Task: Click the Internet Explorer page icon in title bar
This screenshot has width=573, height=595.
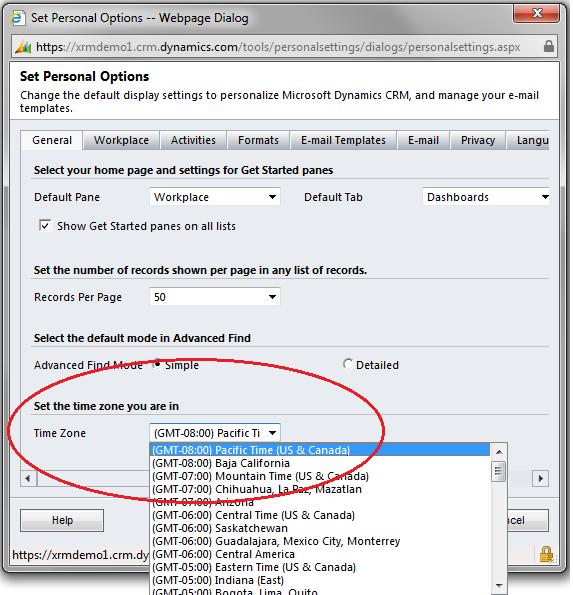Action: pyautogui.click(x=17, y=17)
